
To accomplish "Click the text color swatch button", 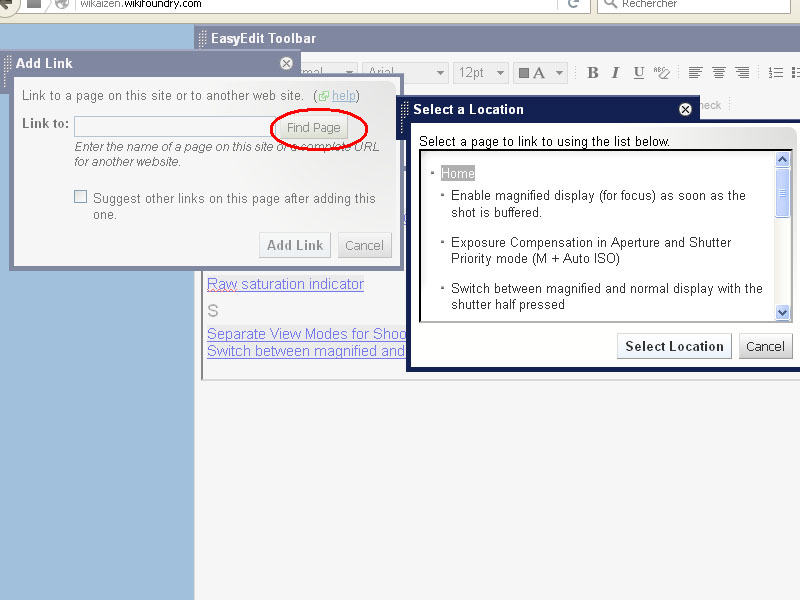I will click(532, 73).
